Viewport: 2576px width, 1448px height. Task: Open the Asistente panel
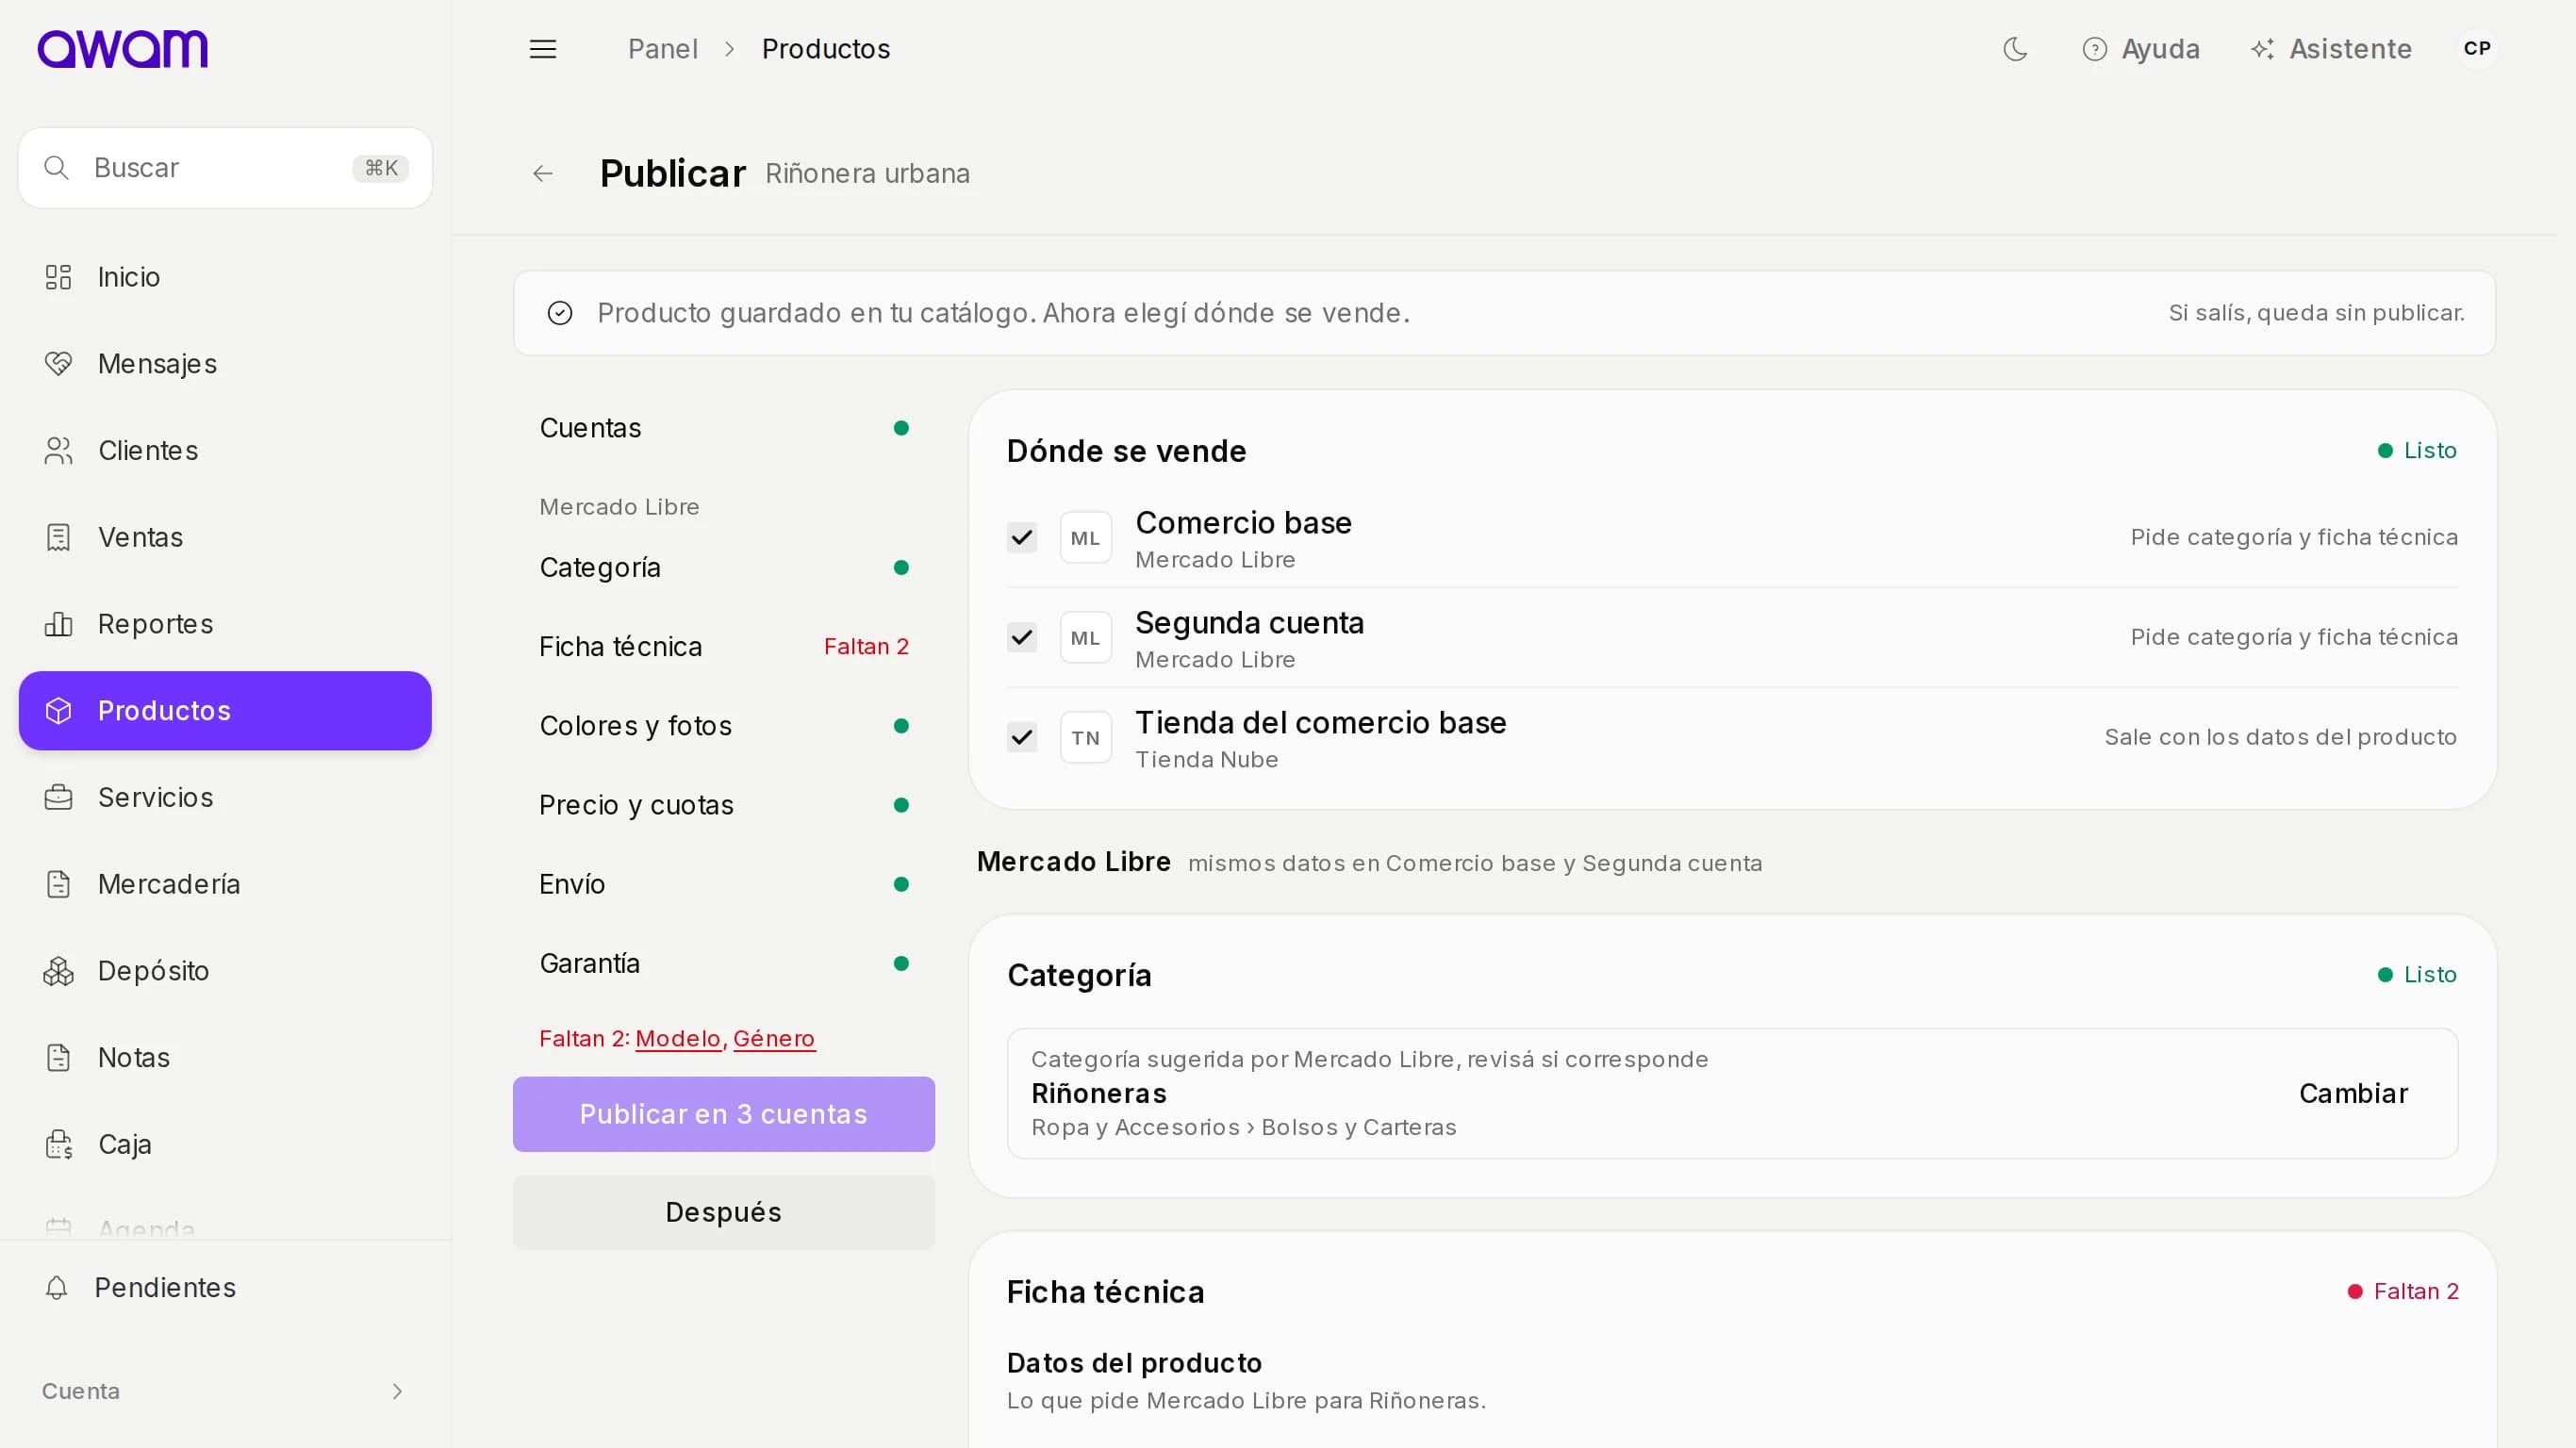(2331, 49)
